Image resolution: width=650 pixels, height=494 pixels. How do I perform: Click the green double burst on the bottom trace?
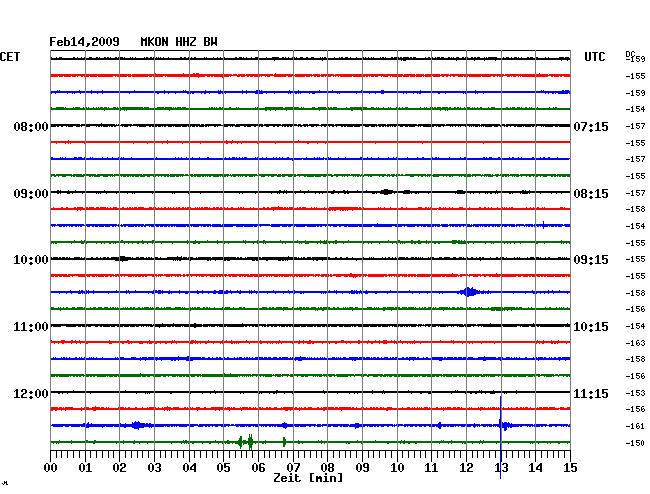pyautogui.click(x=245, y=442)
